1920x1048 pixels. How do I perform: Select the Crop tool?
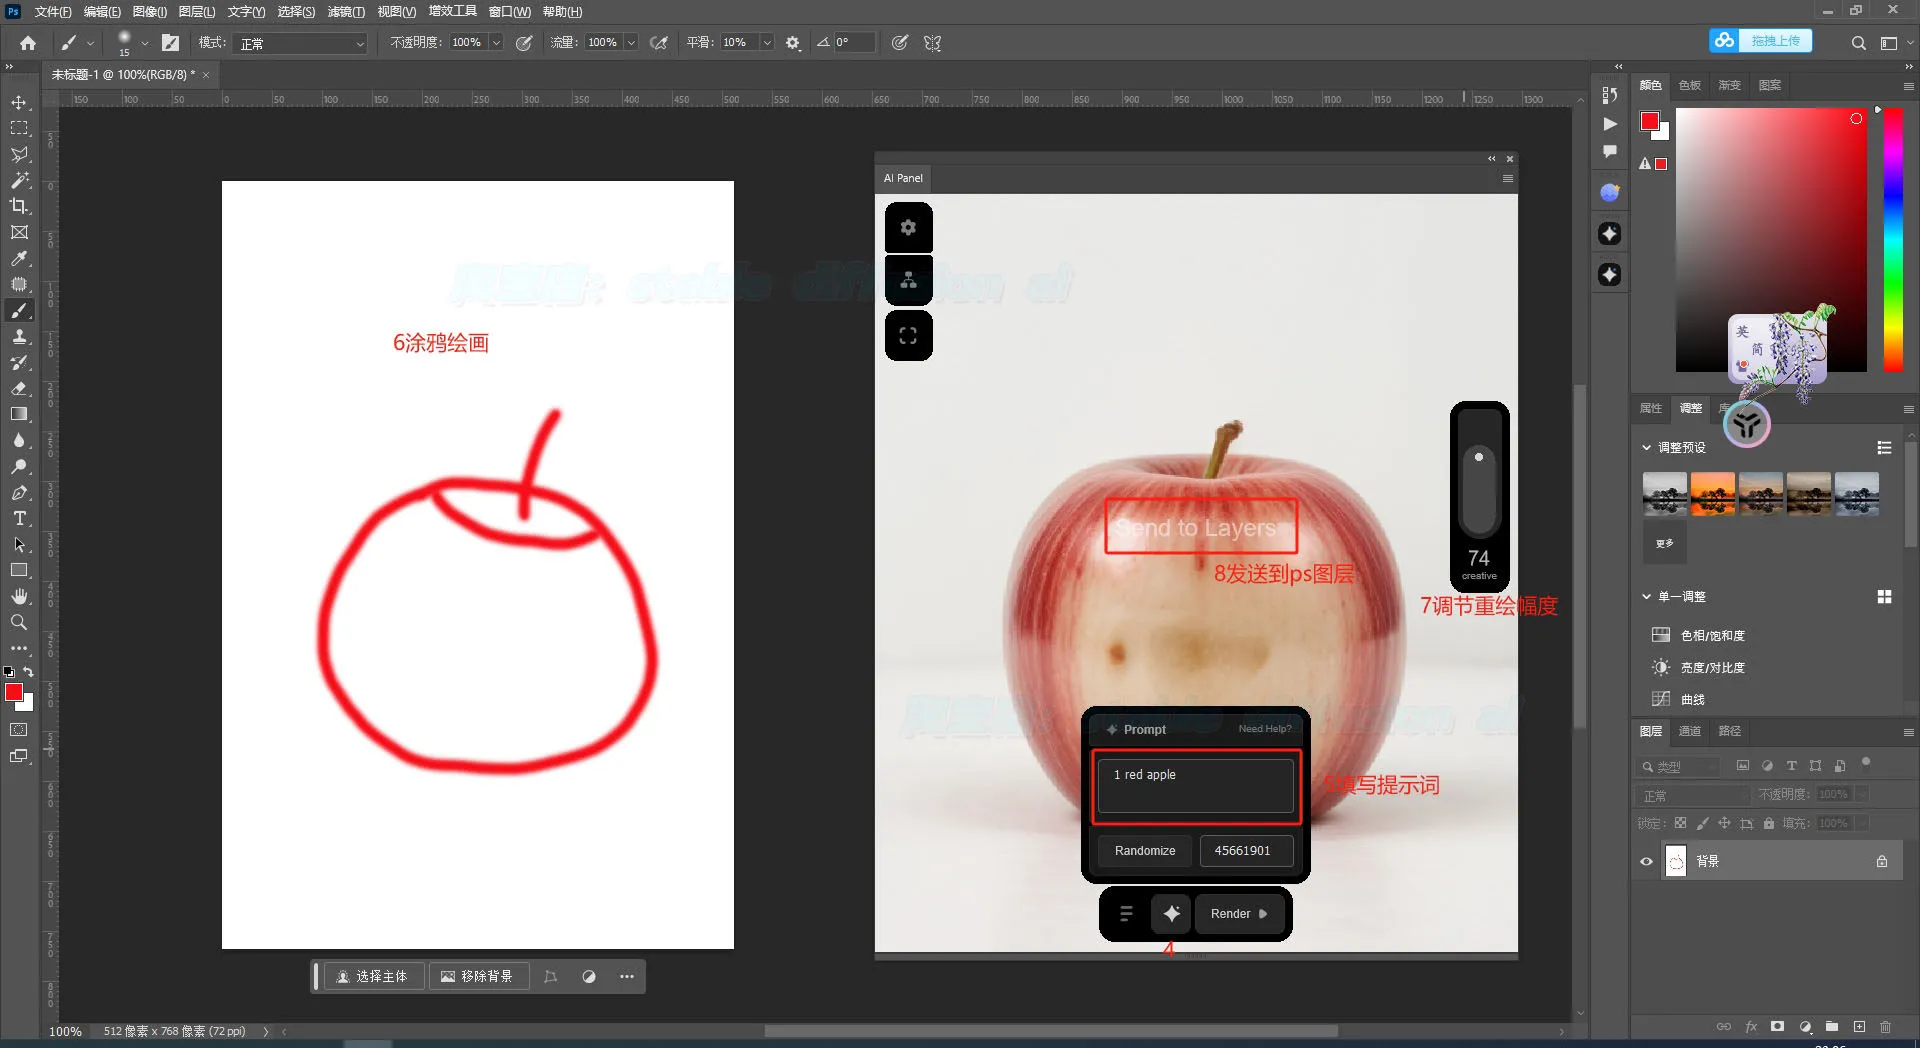[19, 206]
